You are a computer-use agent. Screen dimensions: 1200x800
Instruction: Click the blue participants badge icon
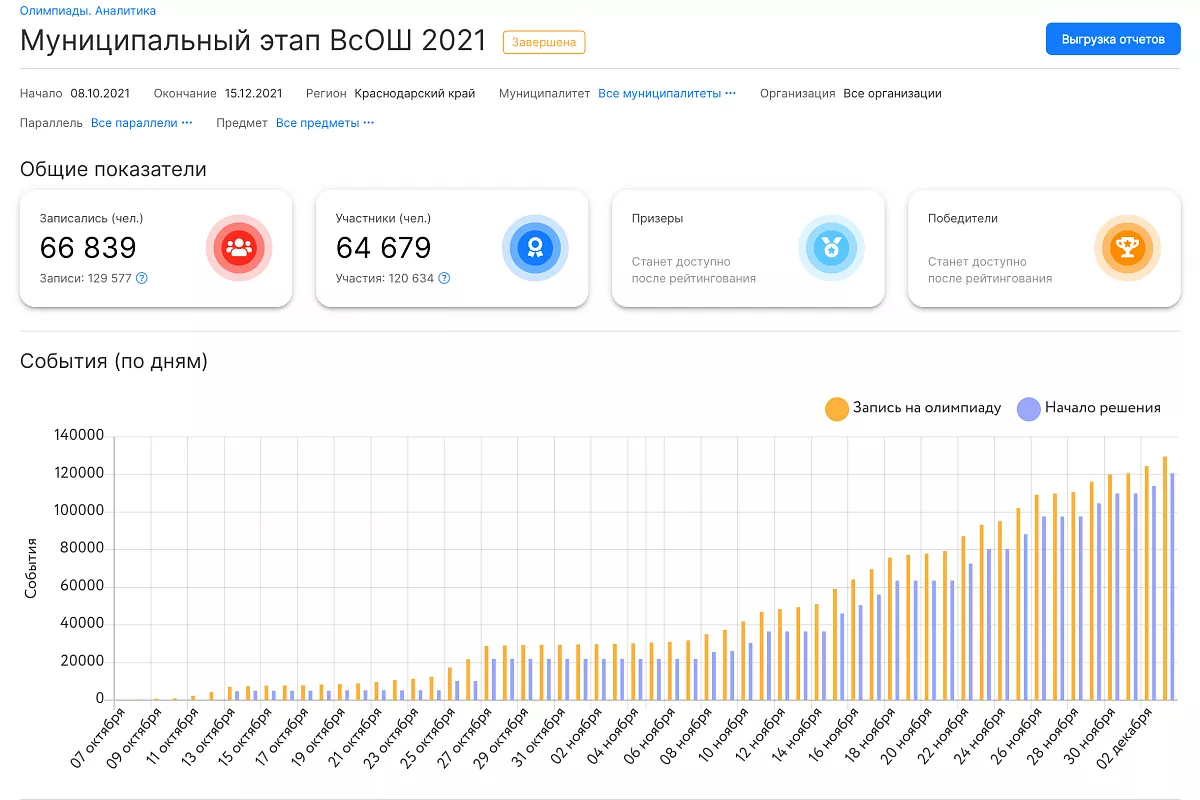(x=535, y=247)
